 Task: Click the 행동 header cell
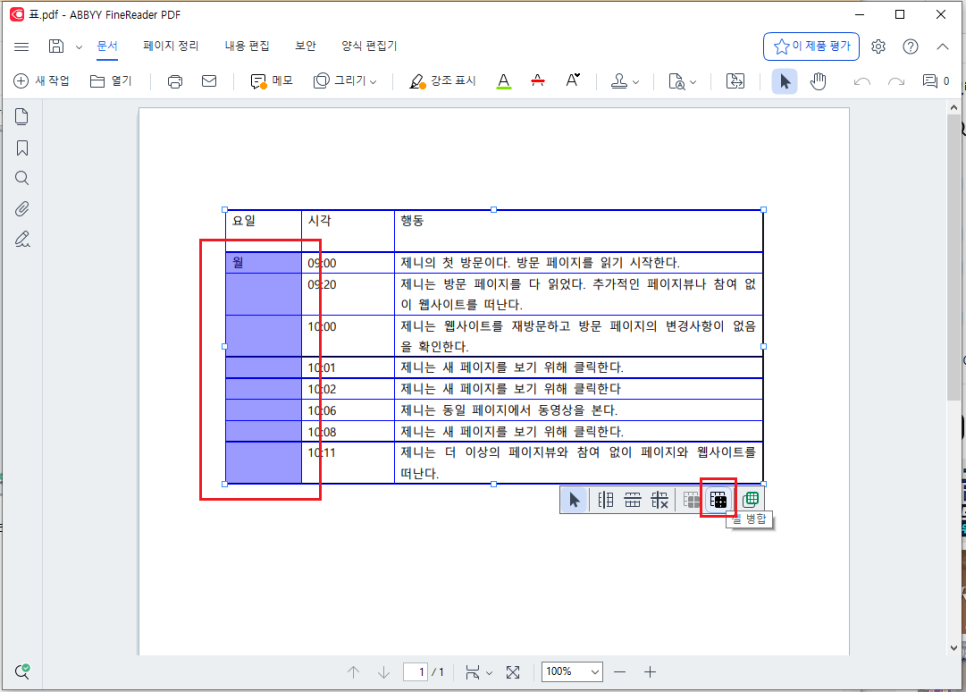578,230
